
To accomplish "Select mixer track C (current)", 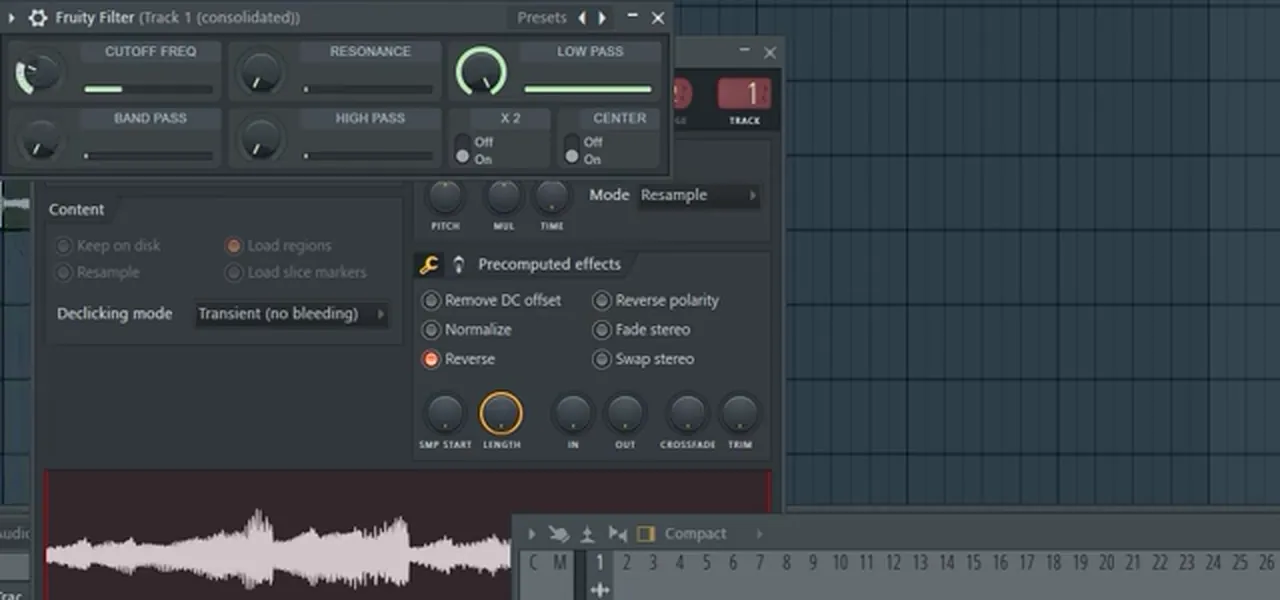I will [x=533, y=563].
